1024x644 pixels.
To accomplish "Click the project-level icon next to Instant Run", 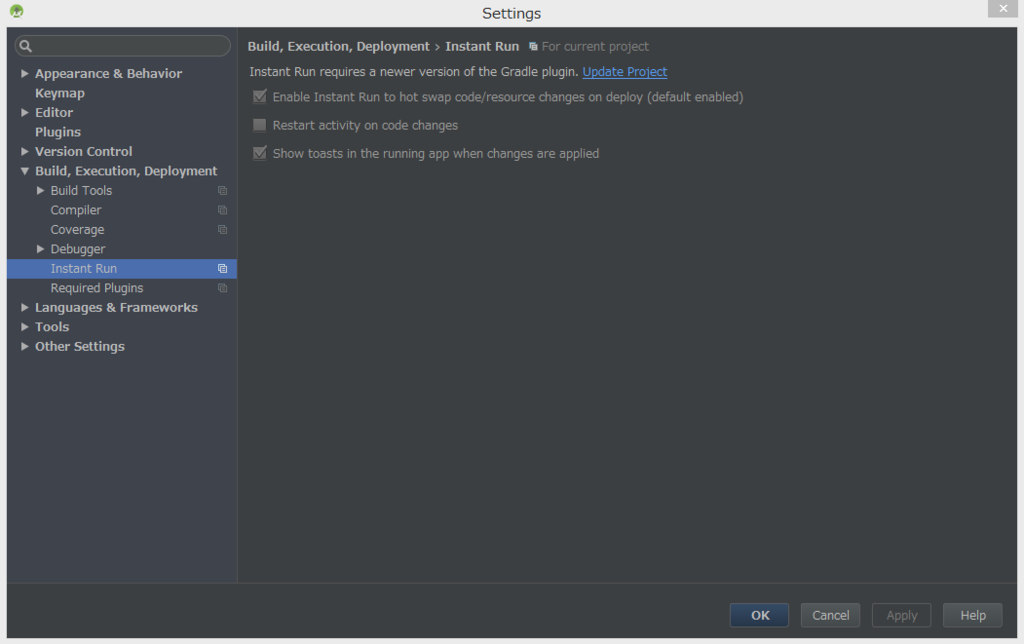I will coord(222,268).
